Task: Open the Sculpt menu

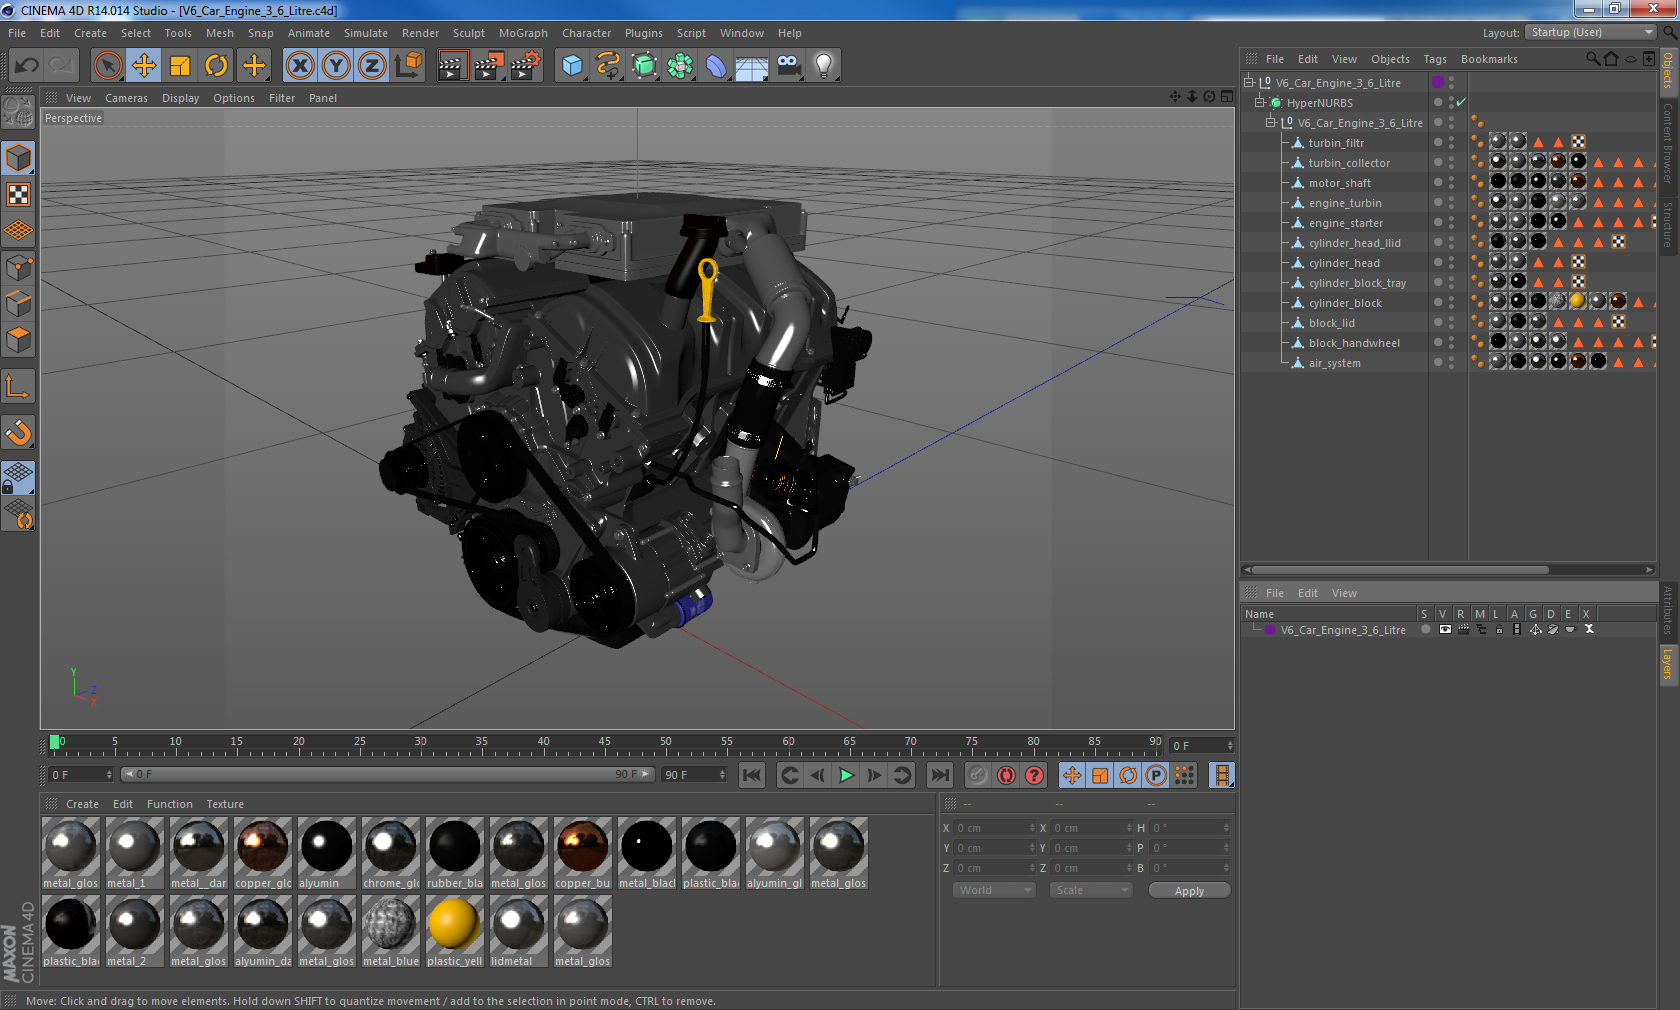Action: coord(468,33)
